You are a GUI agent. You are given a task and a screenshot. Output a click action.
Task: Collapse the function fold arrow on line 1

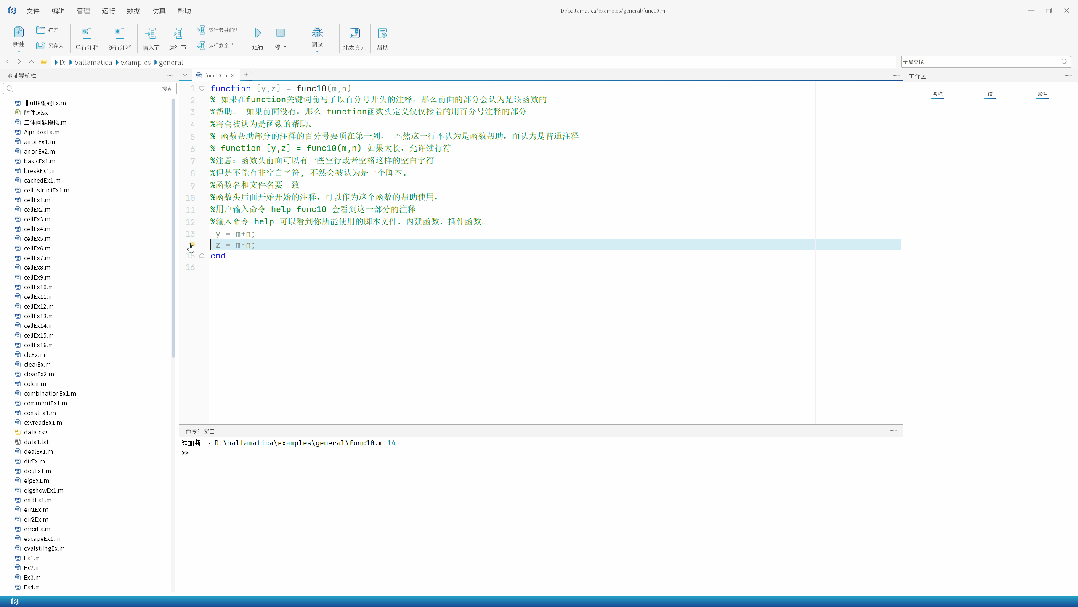tap(201, 88)
